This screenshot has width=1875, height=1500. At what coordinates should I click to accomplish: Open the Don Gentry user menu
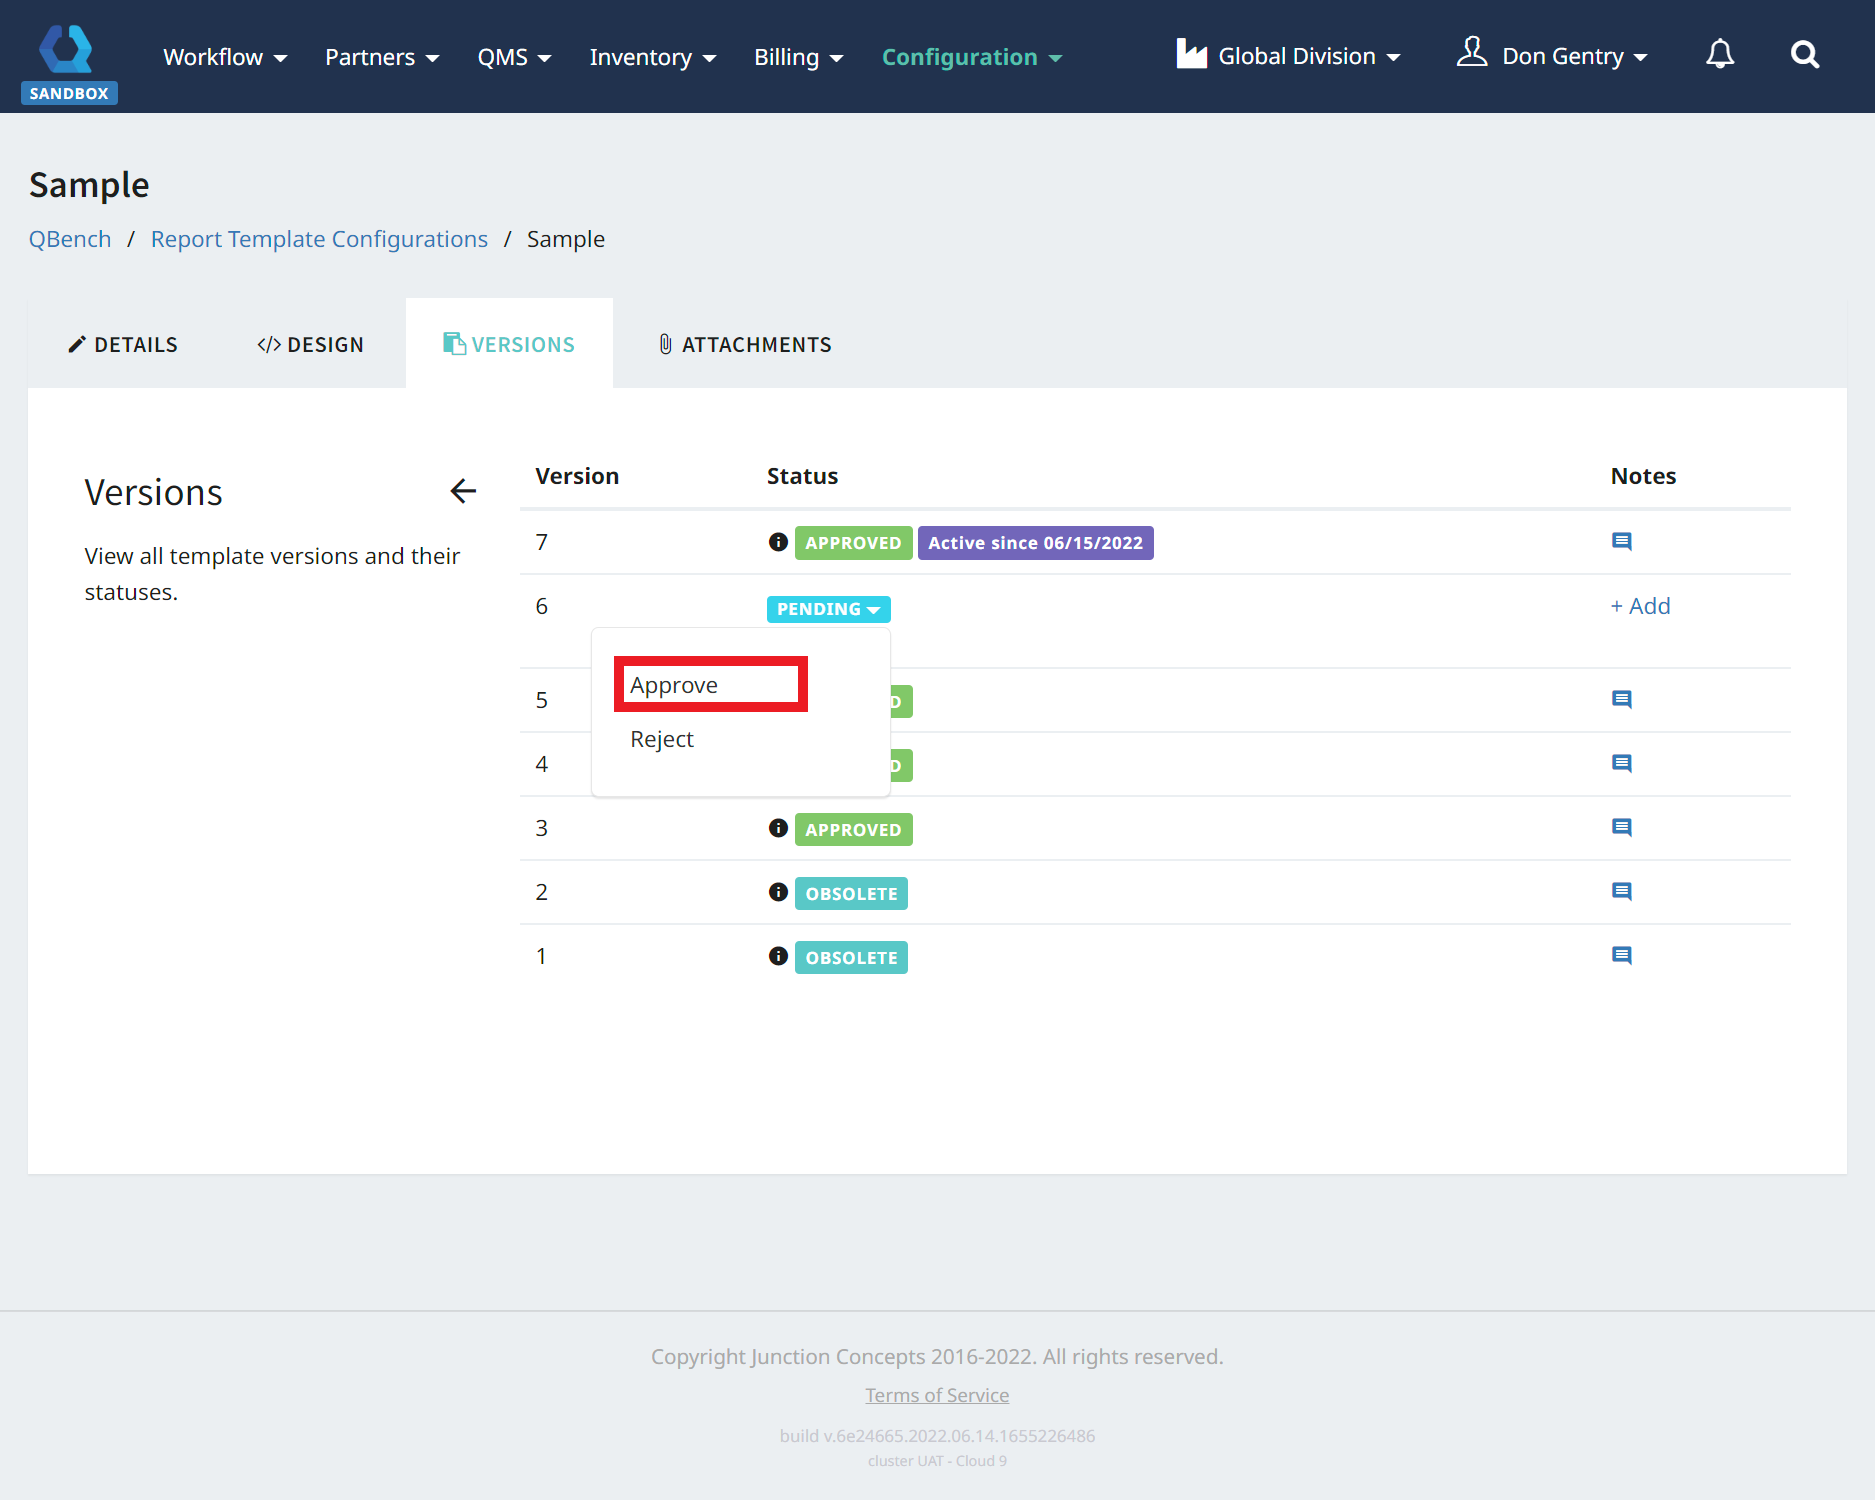[x=1552, y=56]
